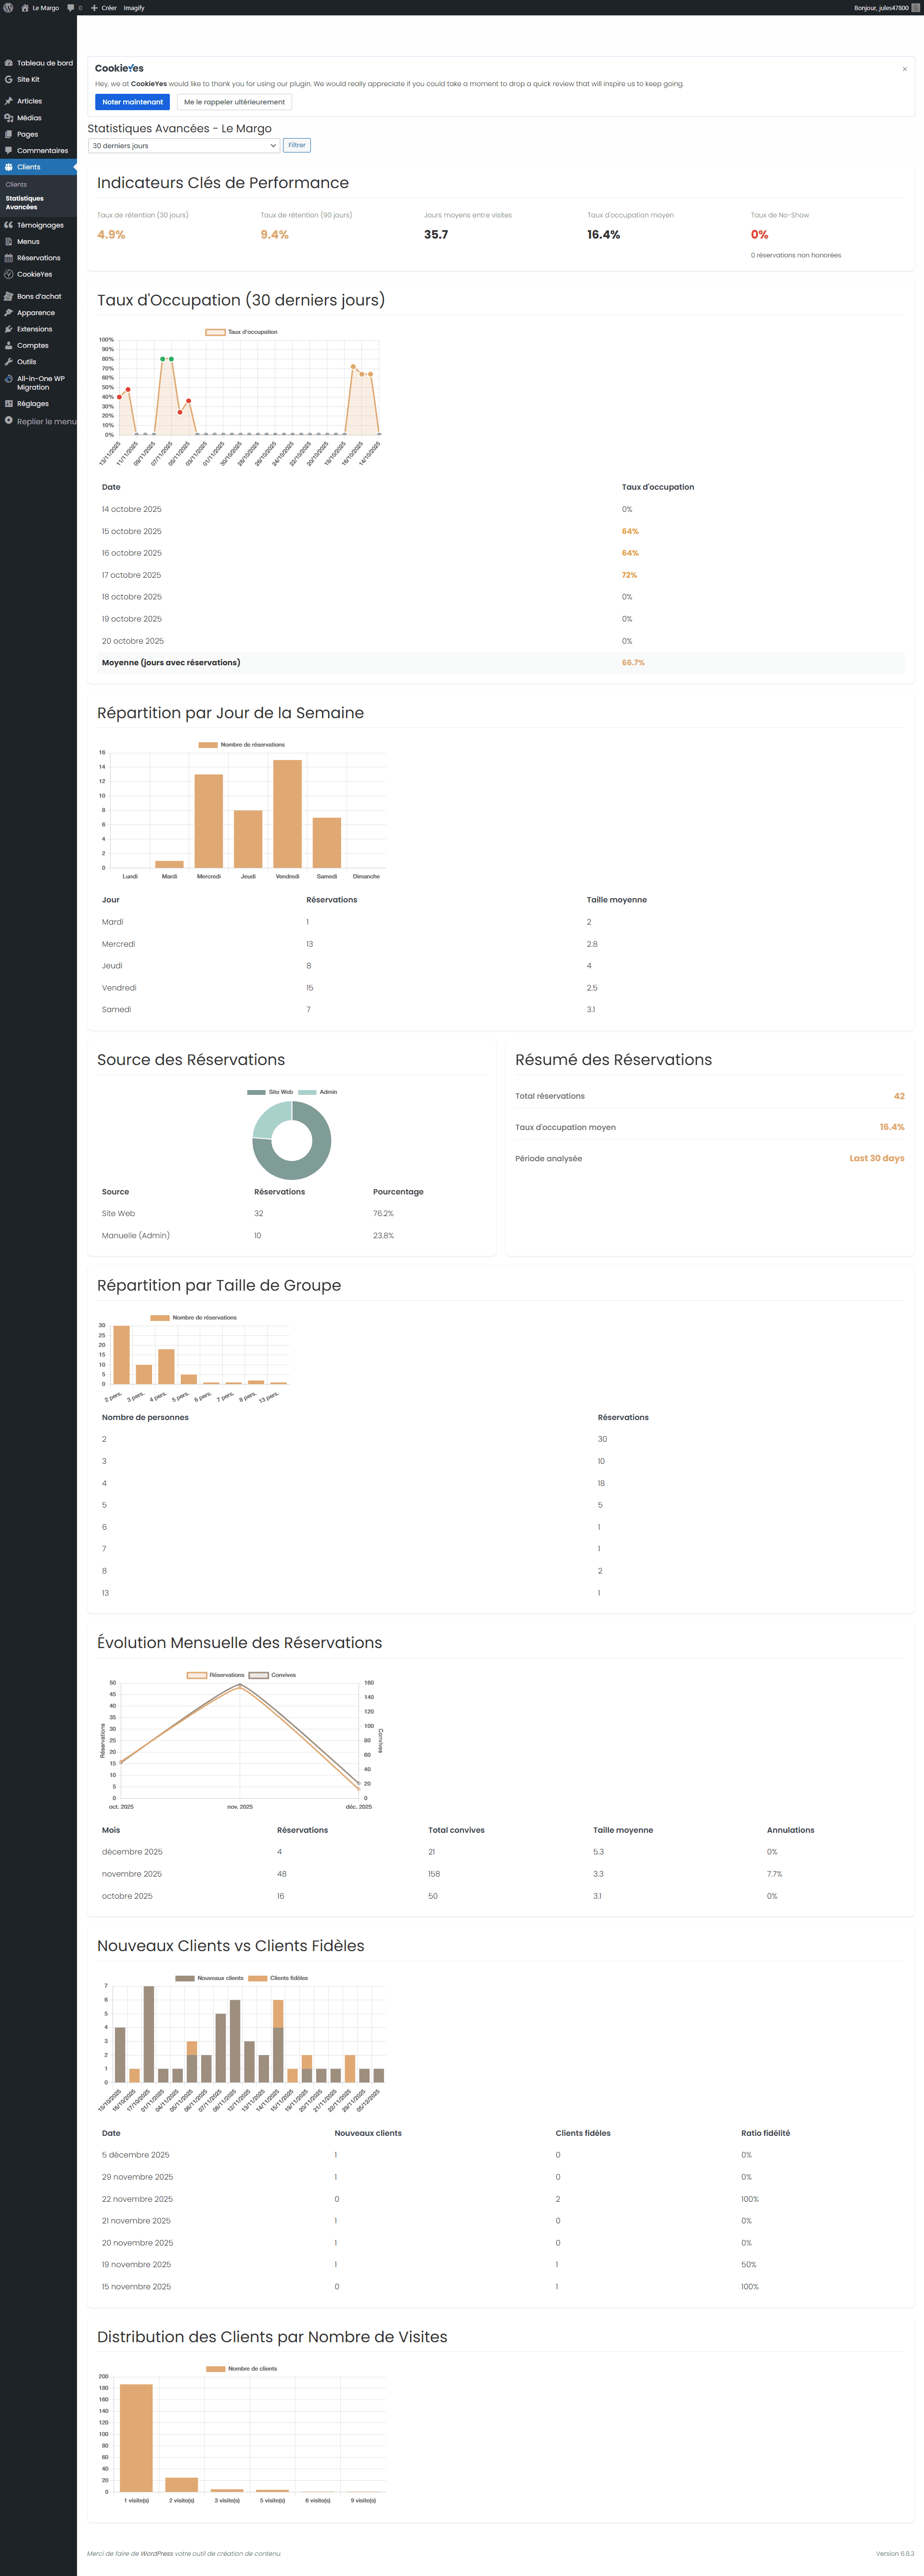Open Imagify in the top admin bar
924x2576 pixels.
point(134,7)
